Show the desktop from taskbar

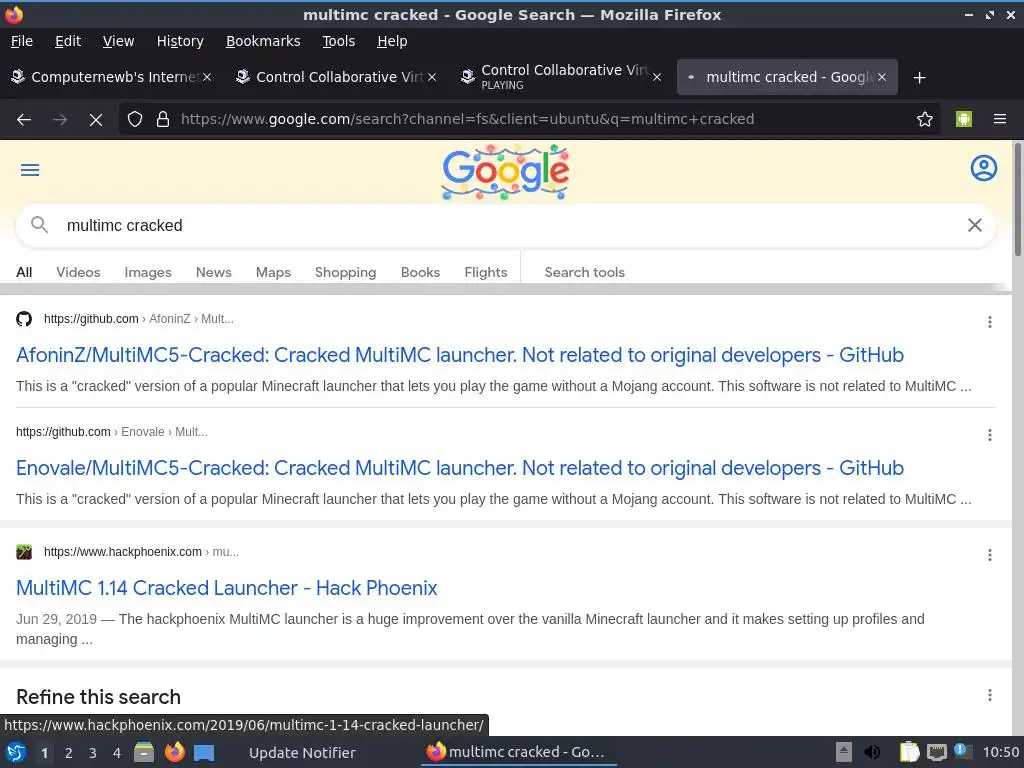pyautogui.click(x=204, y=753)
